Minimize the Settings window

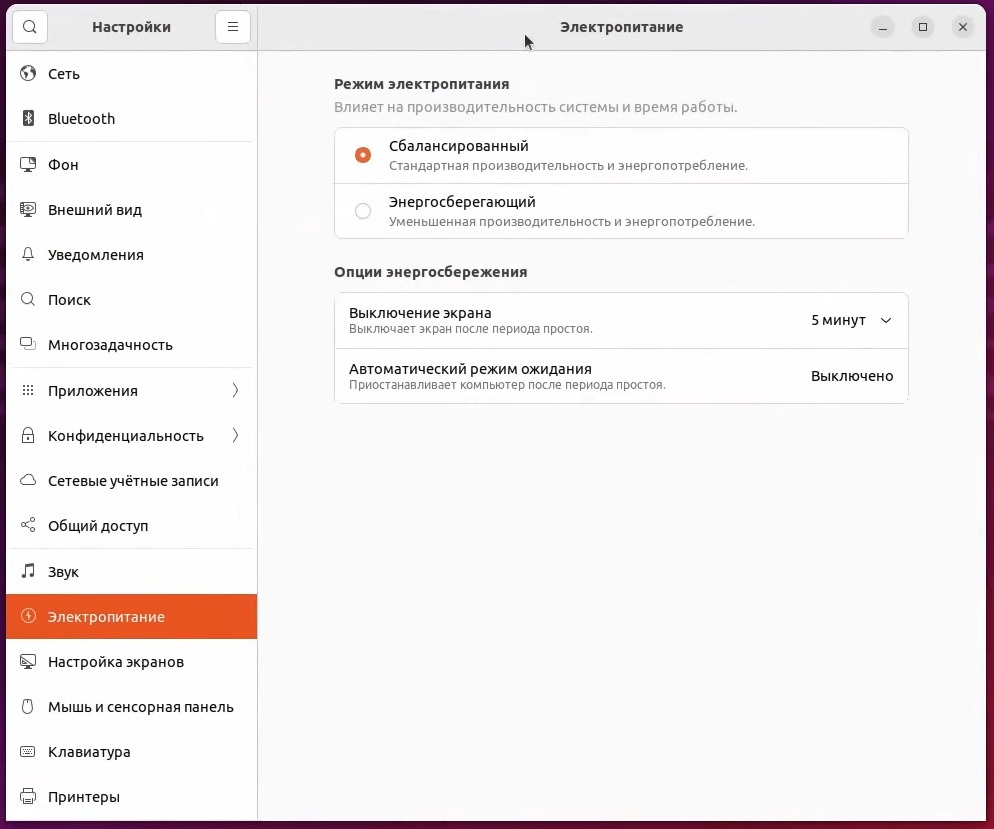pos(882,27)
